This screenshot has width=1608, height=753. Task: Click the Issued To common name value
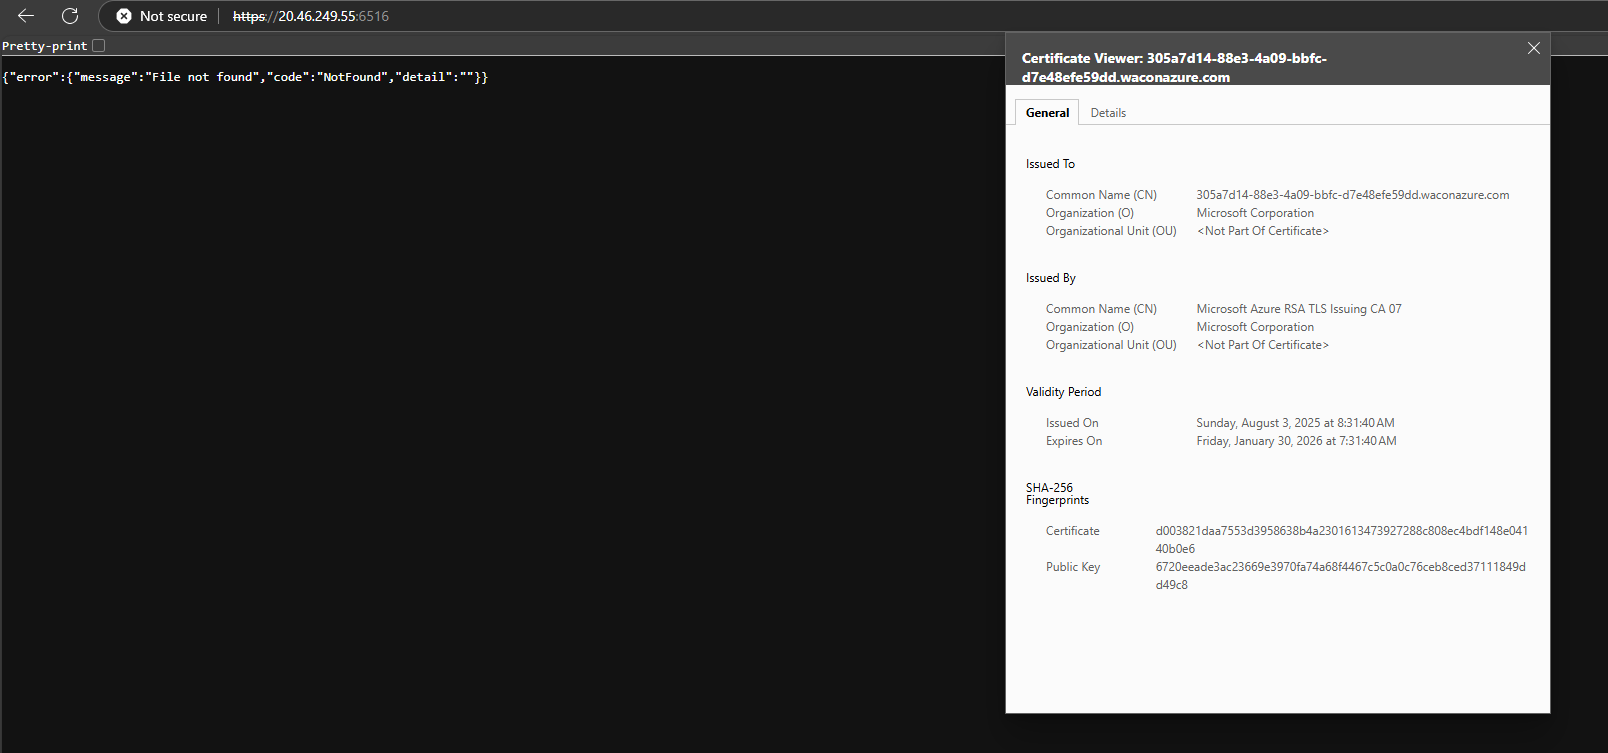coord(1352,195)
